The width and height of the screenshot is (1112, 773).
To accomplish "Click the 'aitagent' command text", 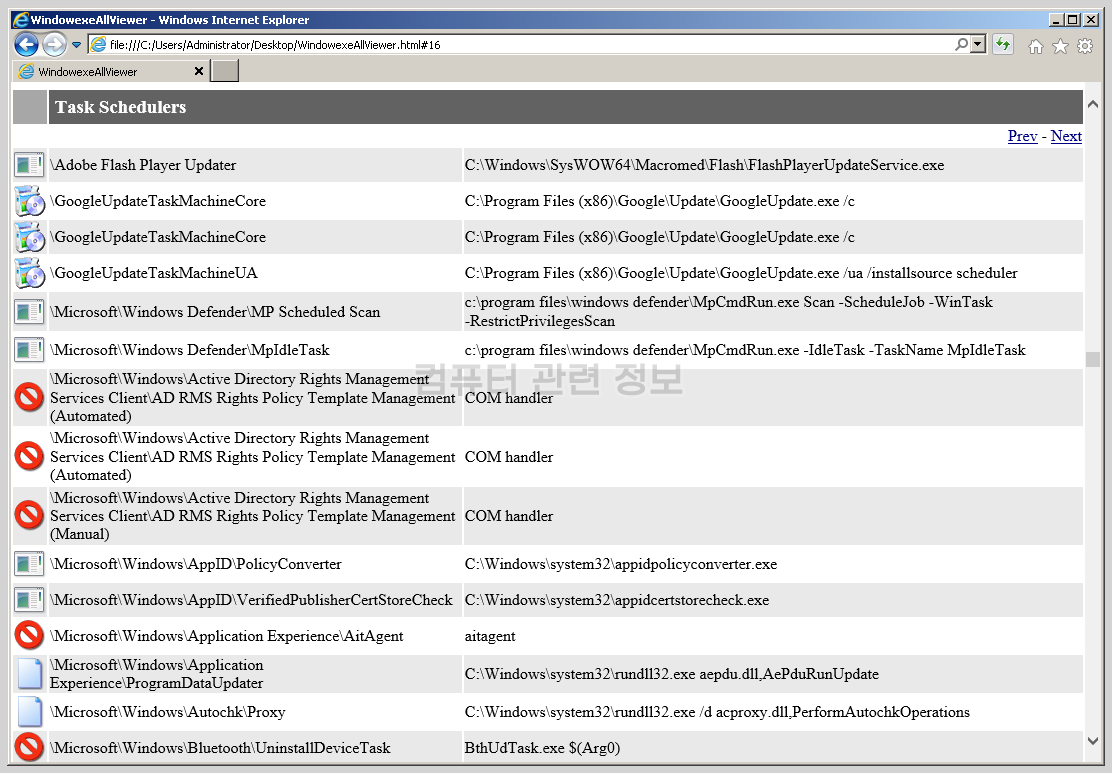I will point(490,637).
